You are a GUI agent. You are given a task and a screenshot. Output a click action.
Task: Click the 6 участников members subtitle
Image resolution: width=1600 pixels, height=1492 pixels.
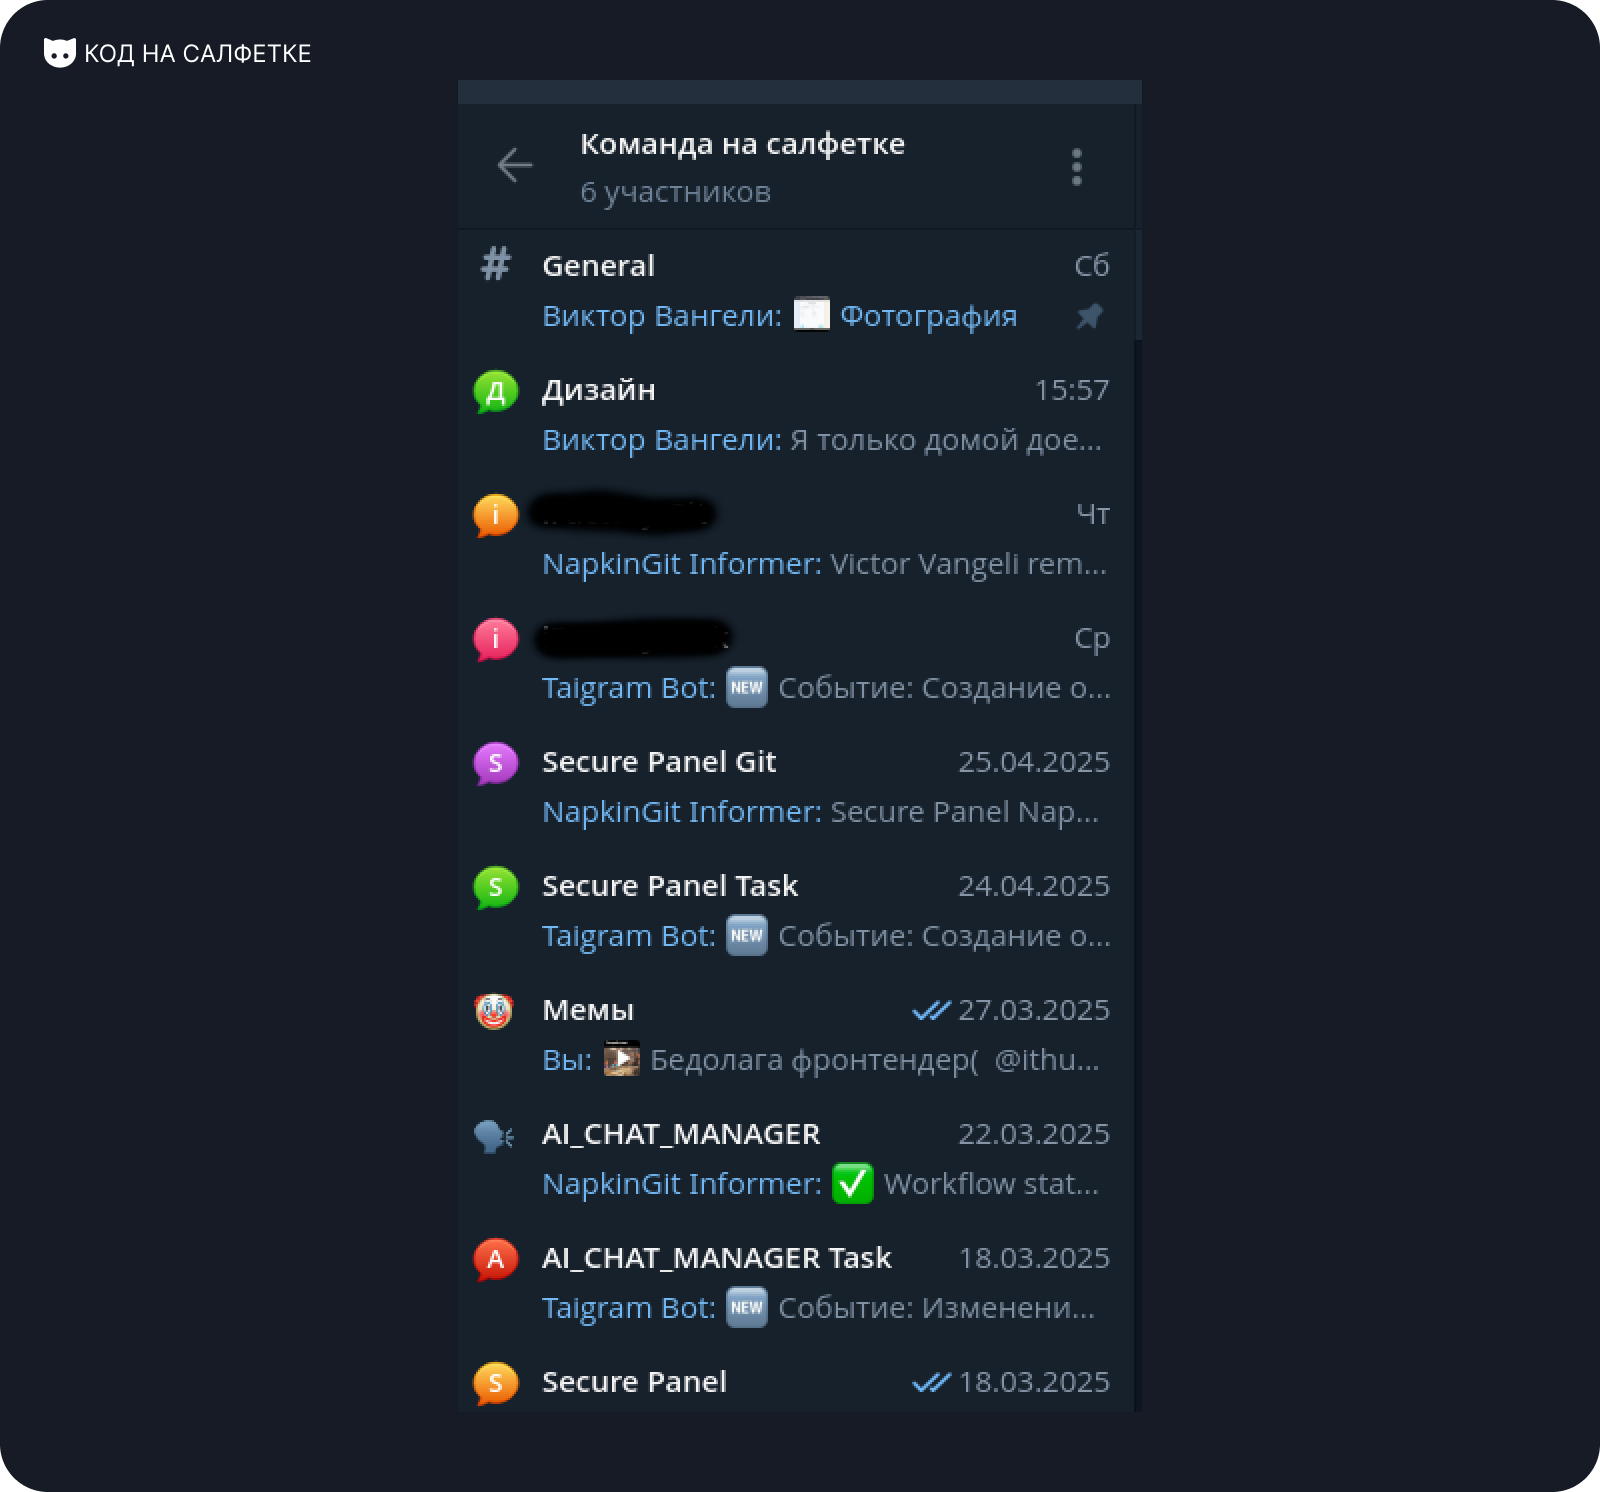pos(676,192)
